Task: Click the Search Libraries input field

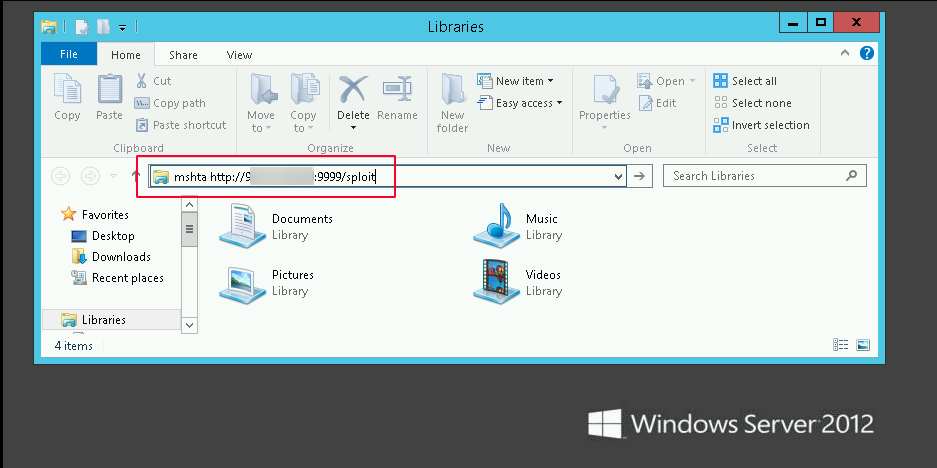Action: (755, 176)
